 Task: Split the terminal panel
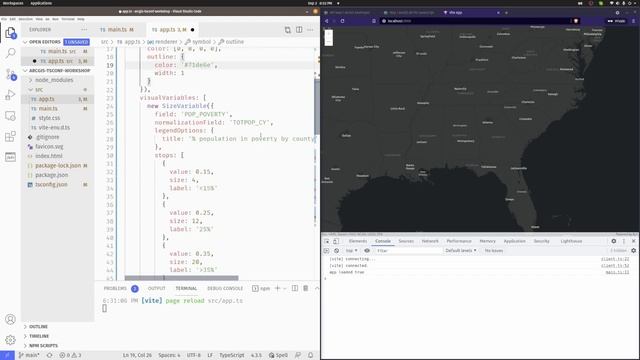(295, 288)
